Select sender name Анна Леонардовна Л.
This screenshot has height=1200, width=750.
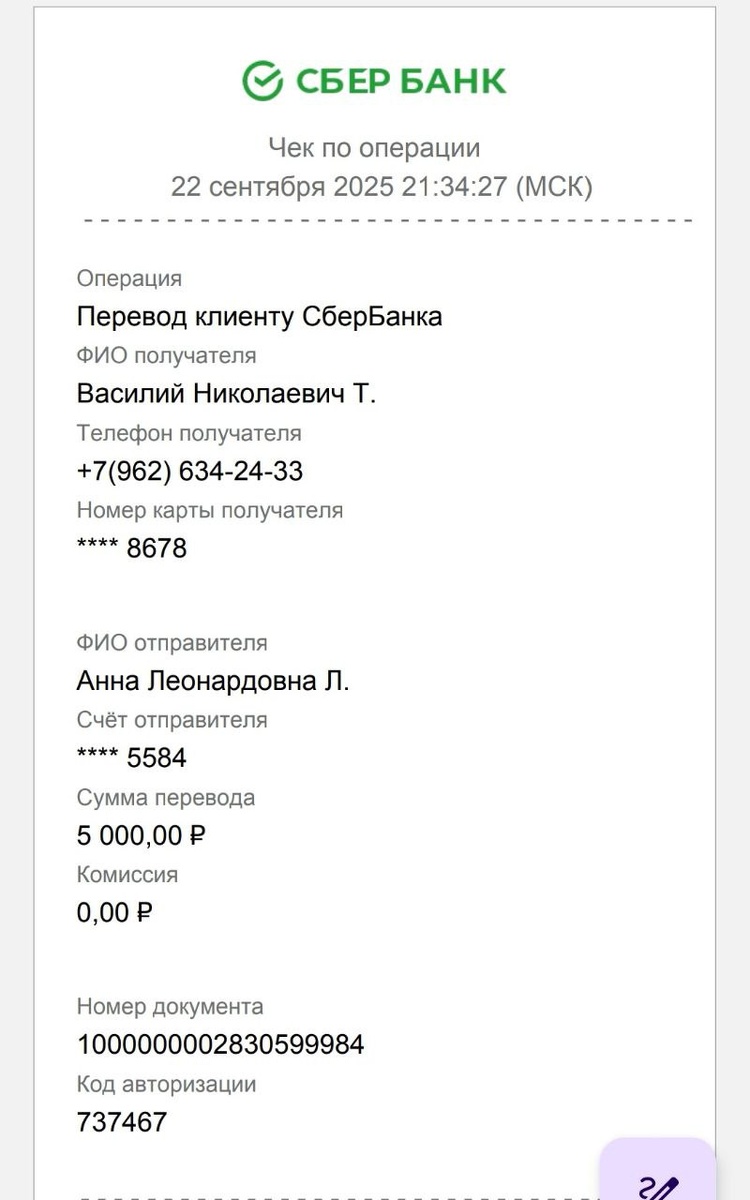(213, 682)
